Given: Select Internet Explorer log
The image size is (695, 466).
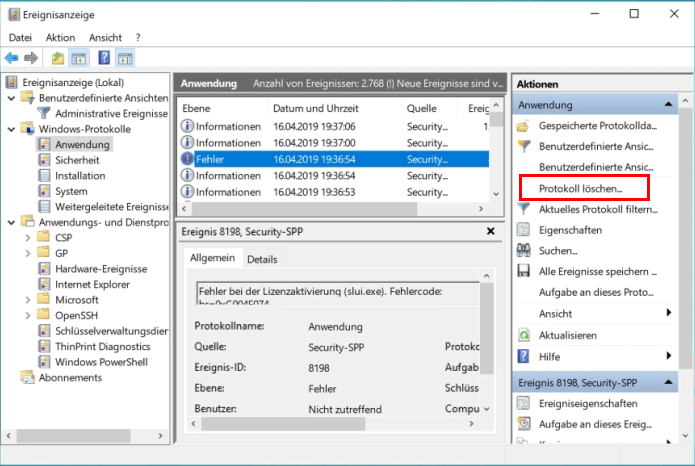Looking at the screenshot, I should click(92, 284).
